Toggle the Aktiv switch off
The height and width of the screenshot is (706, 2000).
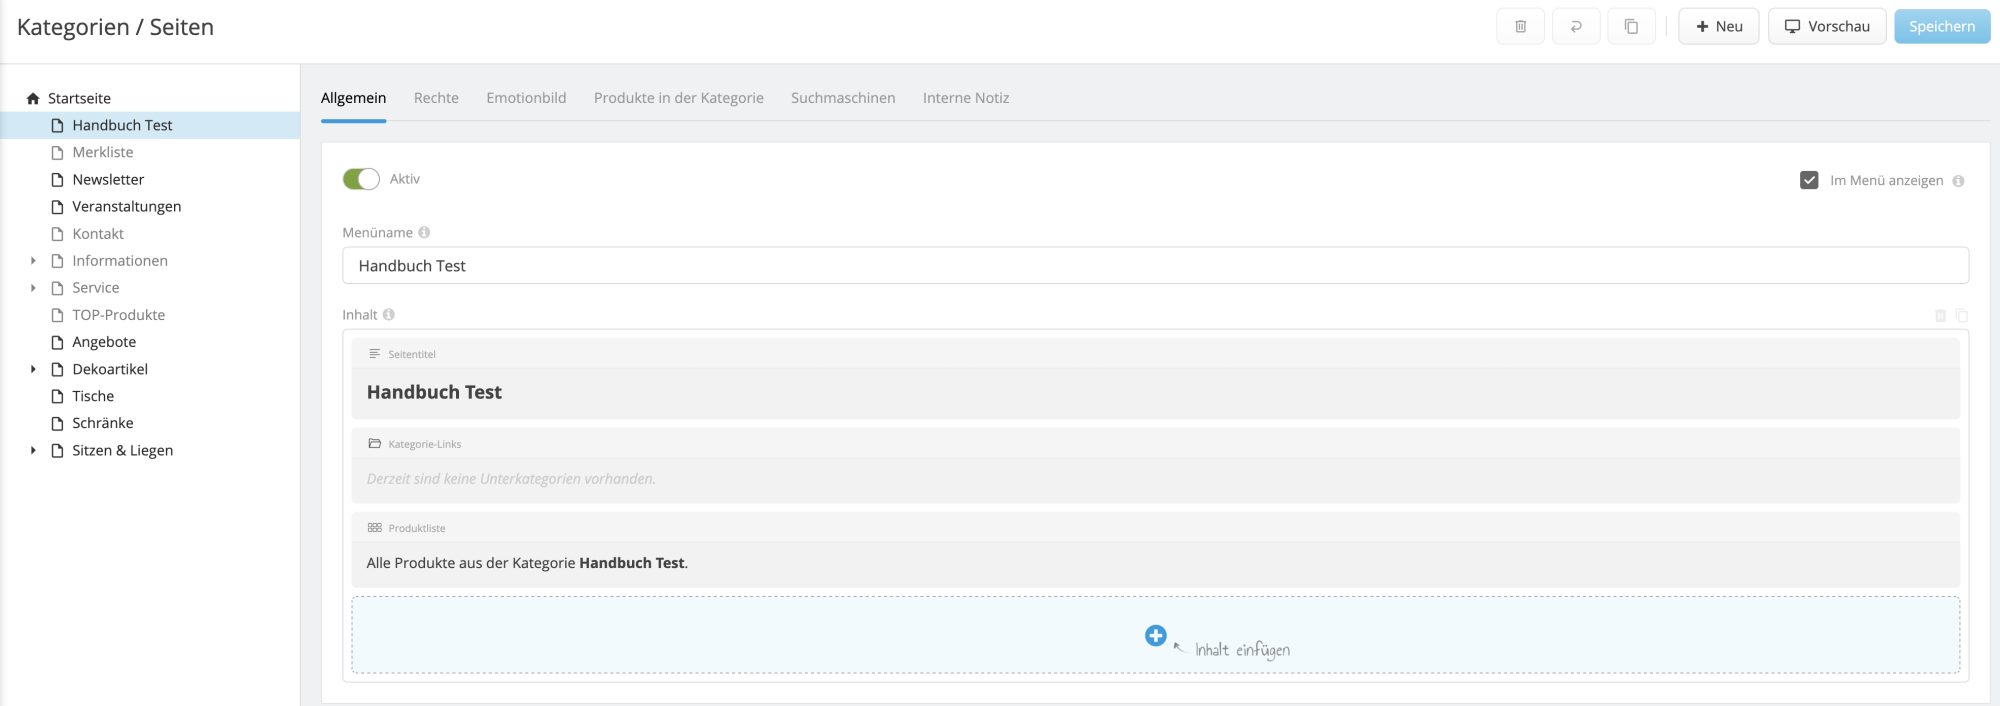361,179
